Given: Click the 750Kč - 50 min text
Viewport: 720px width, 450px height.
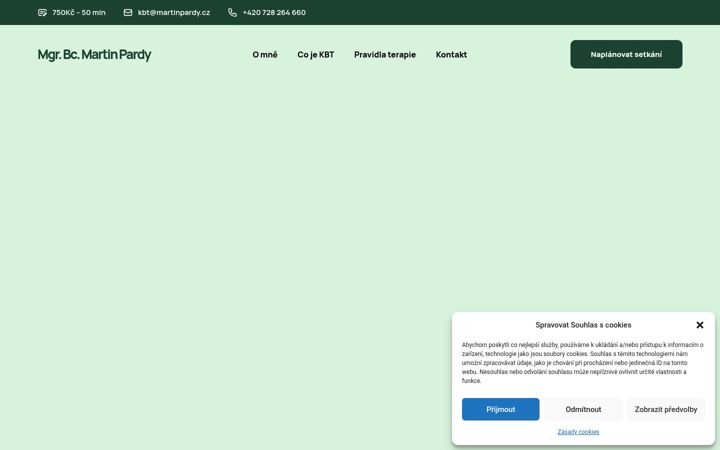Looking at the screenshot, I should (79, 12).
